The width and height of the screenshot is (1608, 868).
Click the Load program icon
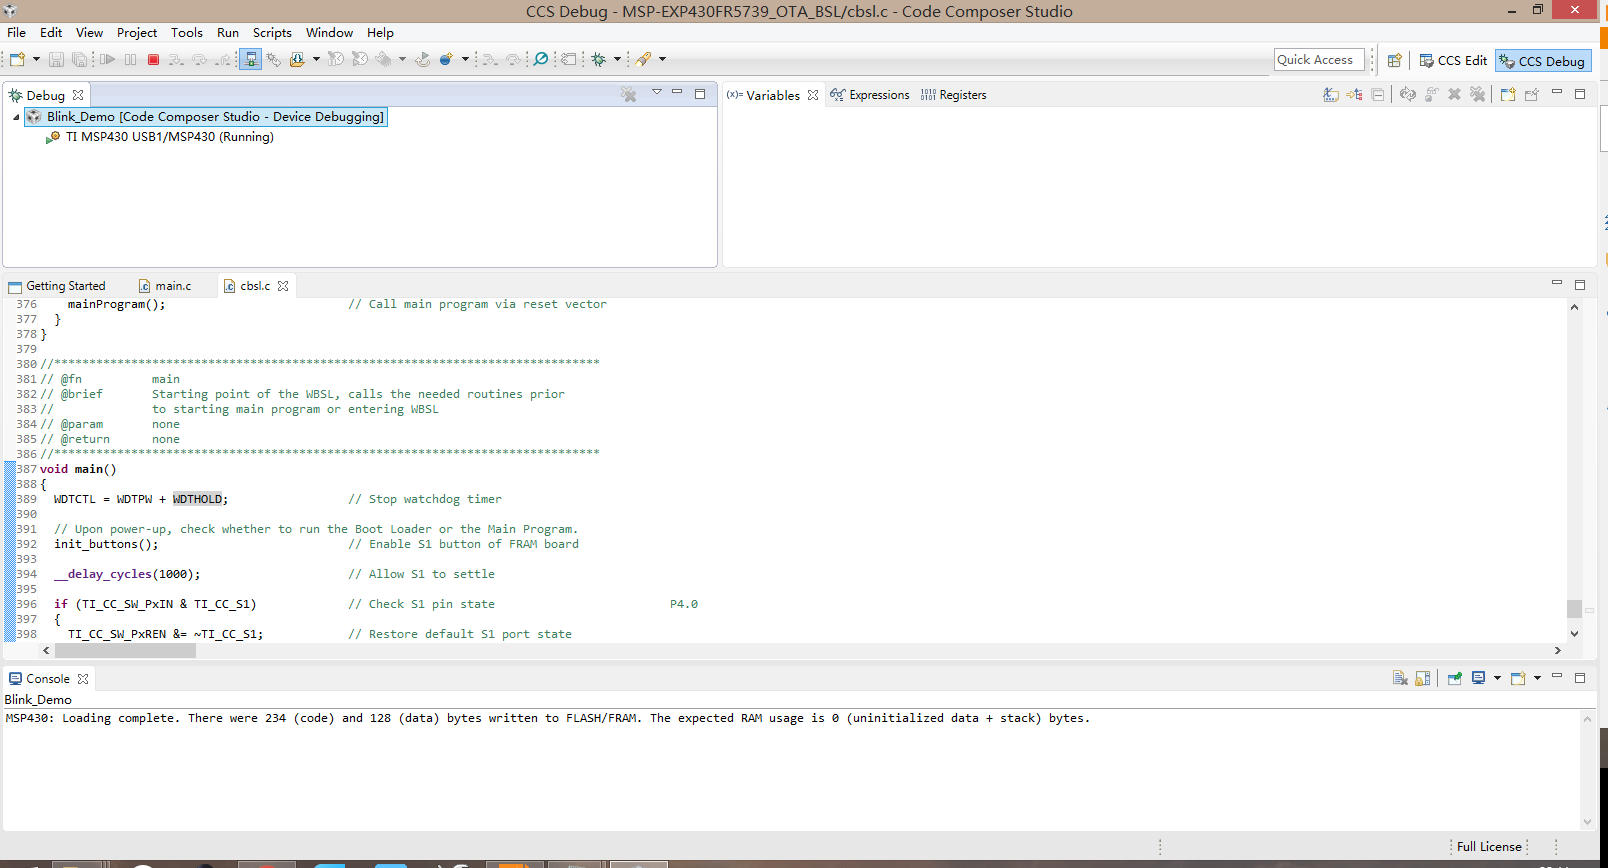(297, 60)
